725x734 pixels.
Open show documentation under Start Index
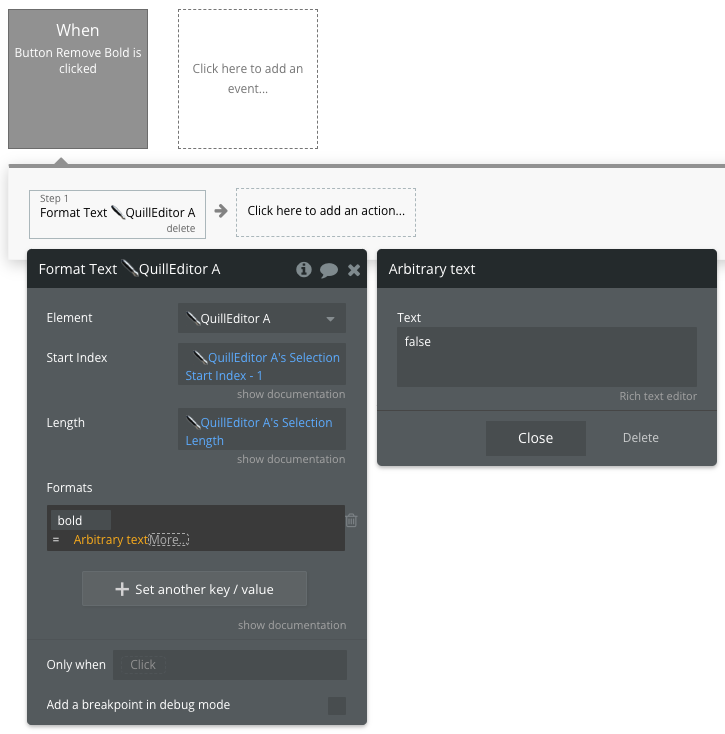[291, 395]
